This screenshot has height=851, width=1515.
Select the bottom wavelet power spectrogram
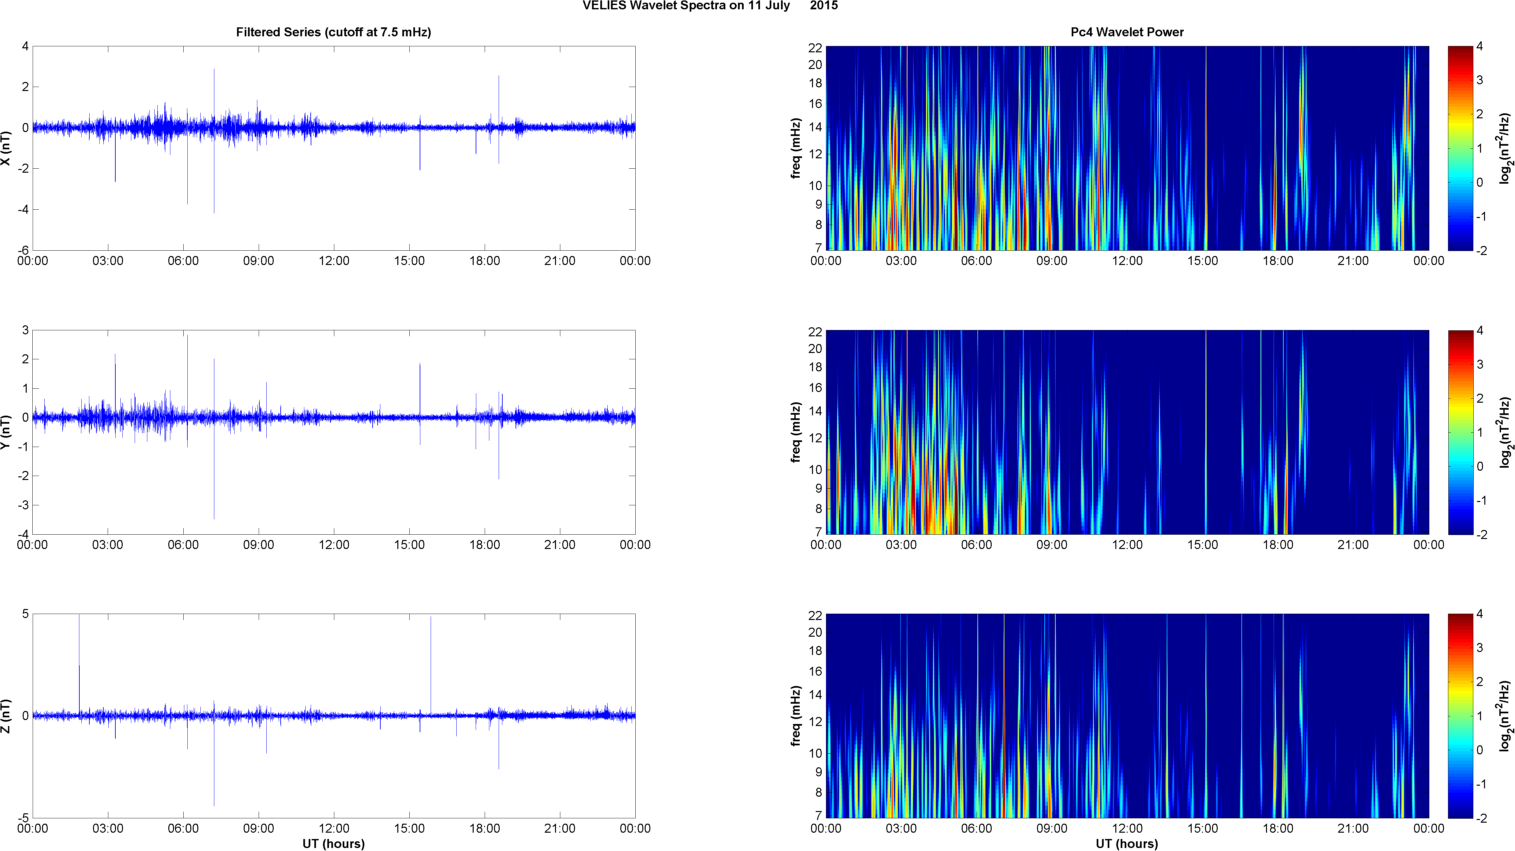pos(1126,716)
